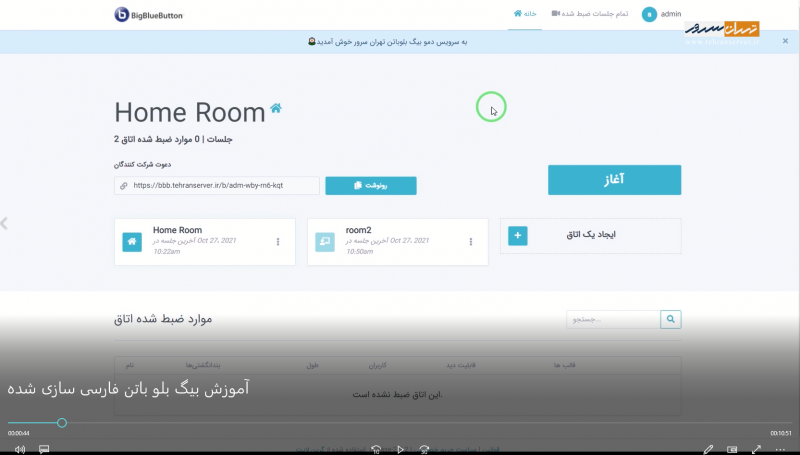The height and width of the screenshot is (455, 800).
Task: Click the BigBlueButton logo
Action: point(148,14)
